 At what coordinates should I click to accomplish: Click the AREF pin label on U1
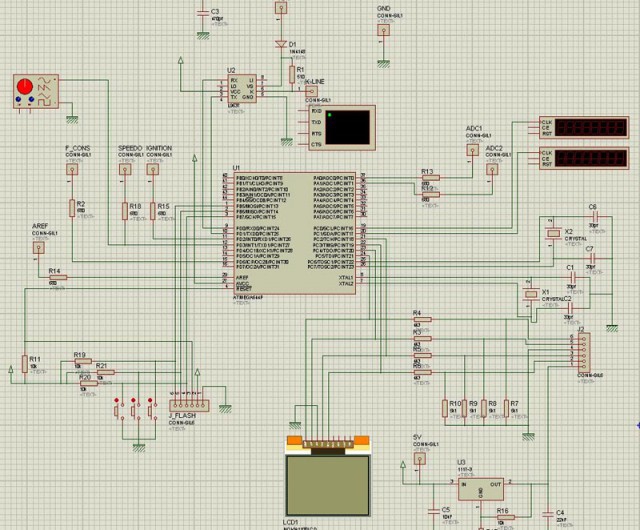click(x=242, y=278)
